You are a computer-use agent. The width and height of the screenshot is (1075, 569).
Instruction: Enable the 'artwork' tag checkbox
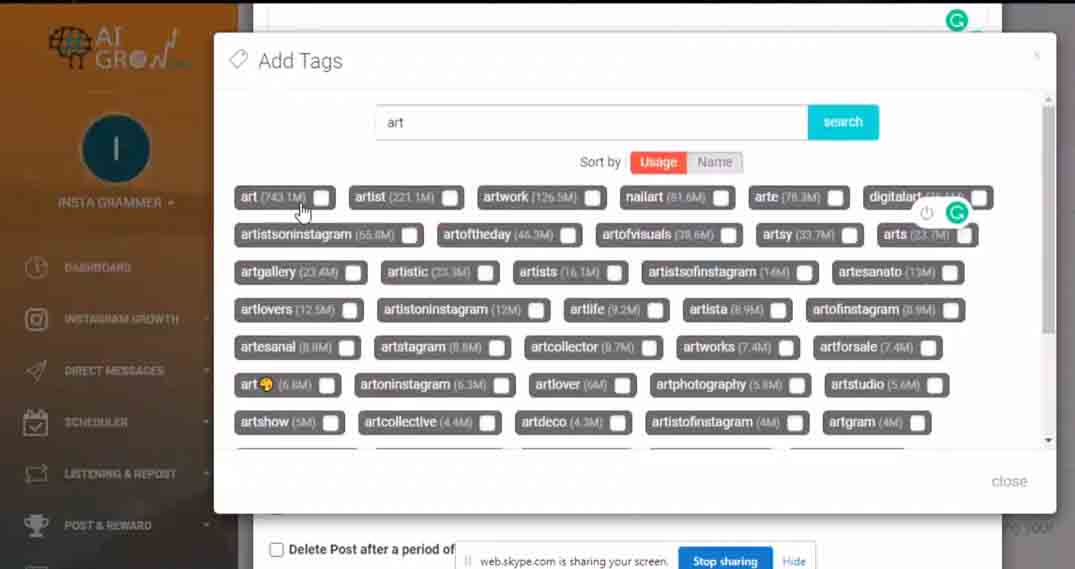point(593,198)
